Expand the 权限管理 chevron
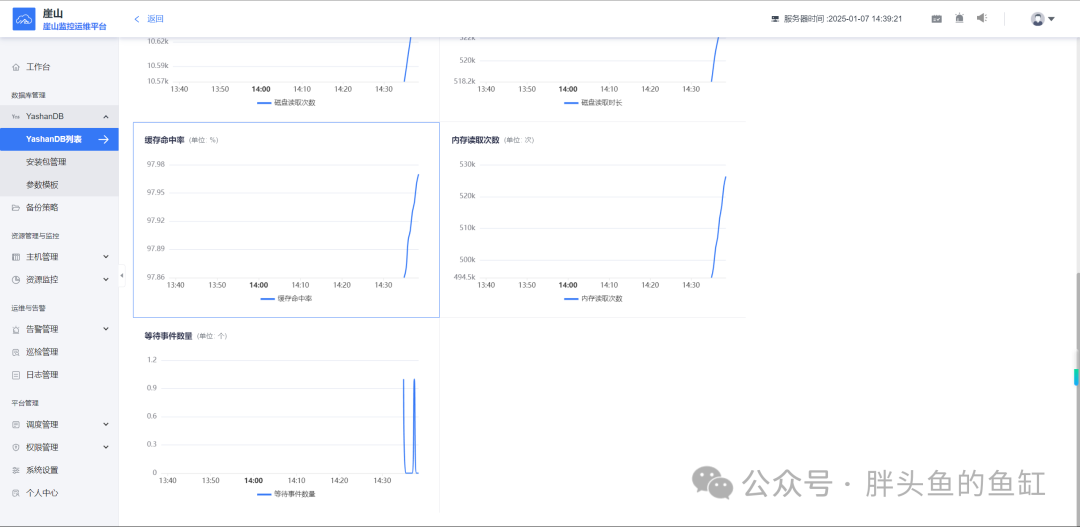 point(106,447)
